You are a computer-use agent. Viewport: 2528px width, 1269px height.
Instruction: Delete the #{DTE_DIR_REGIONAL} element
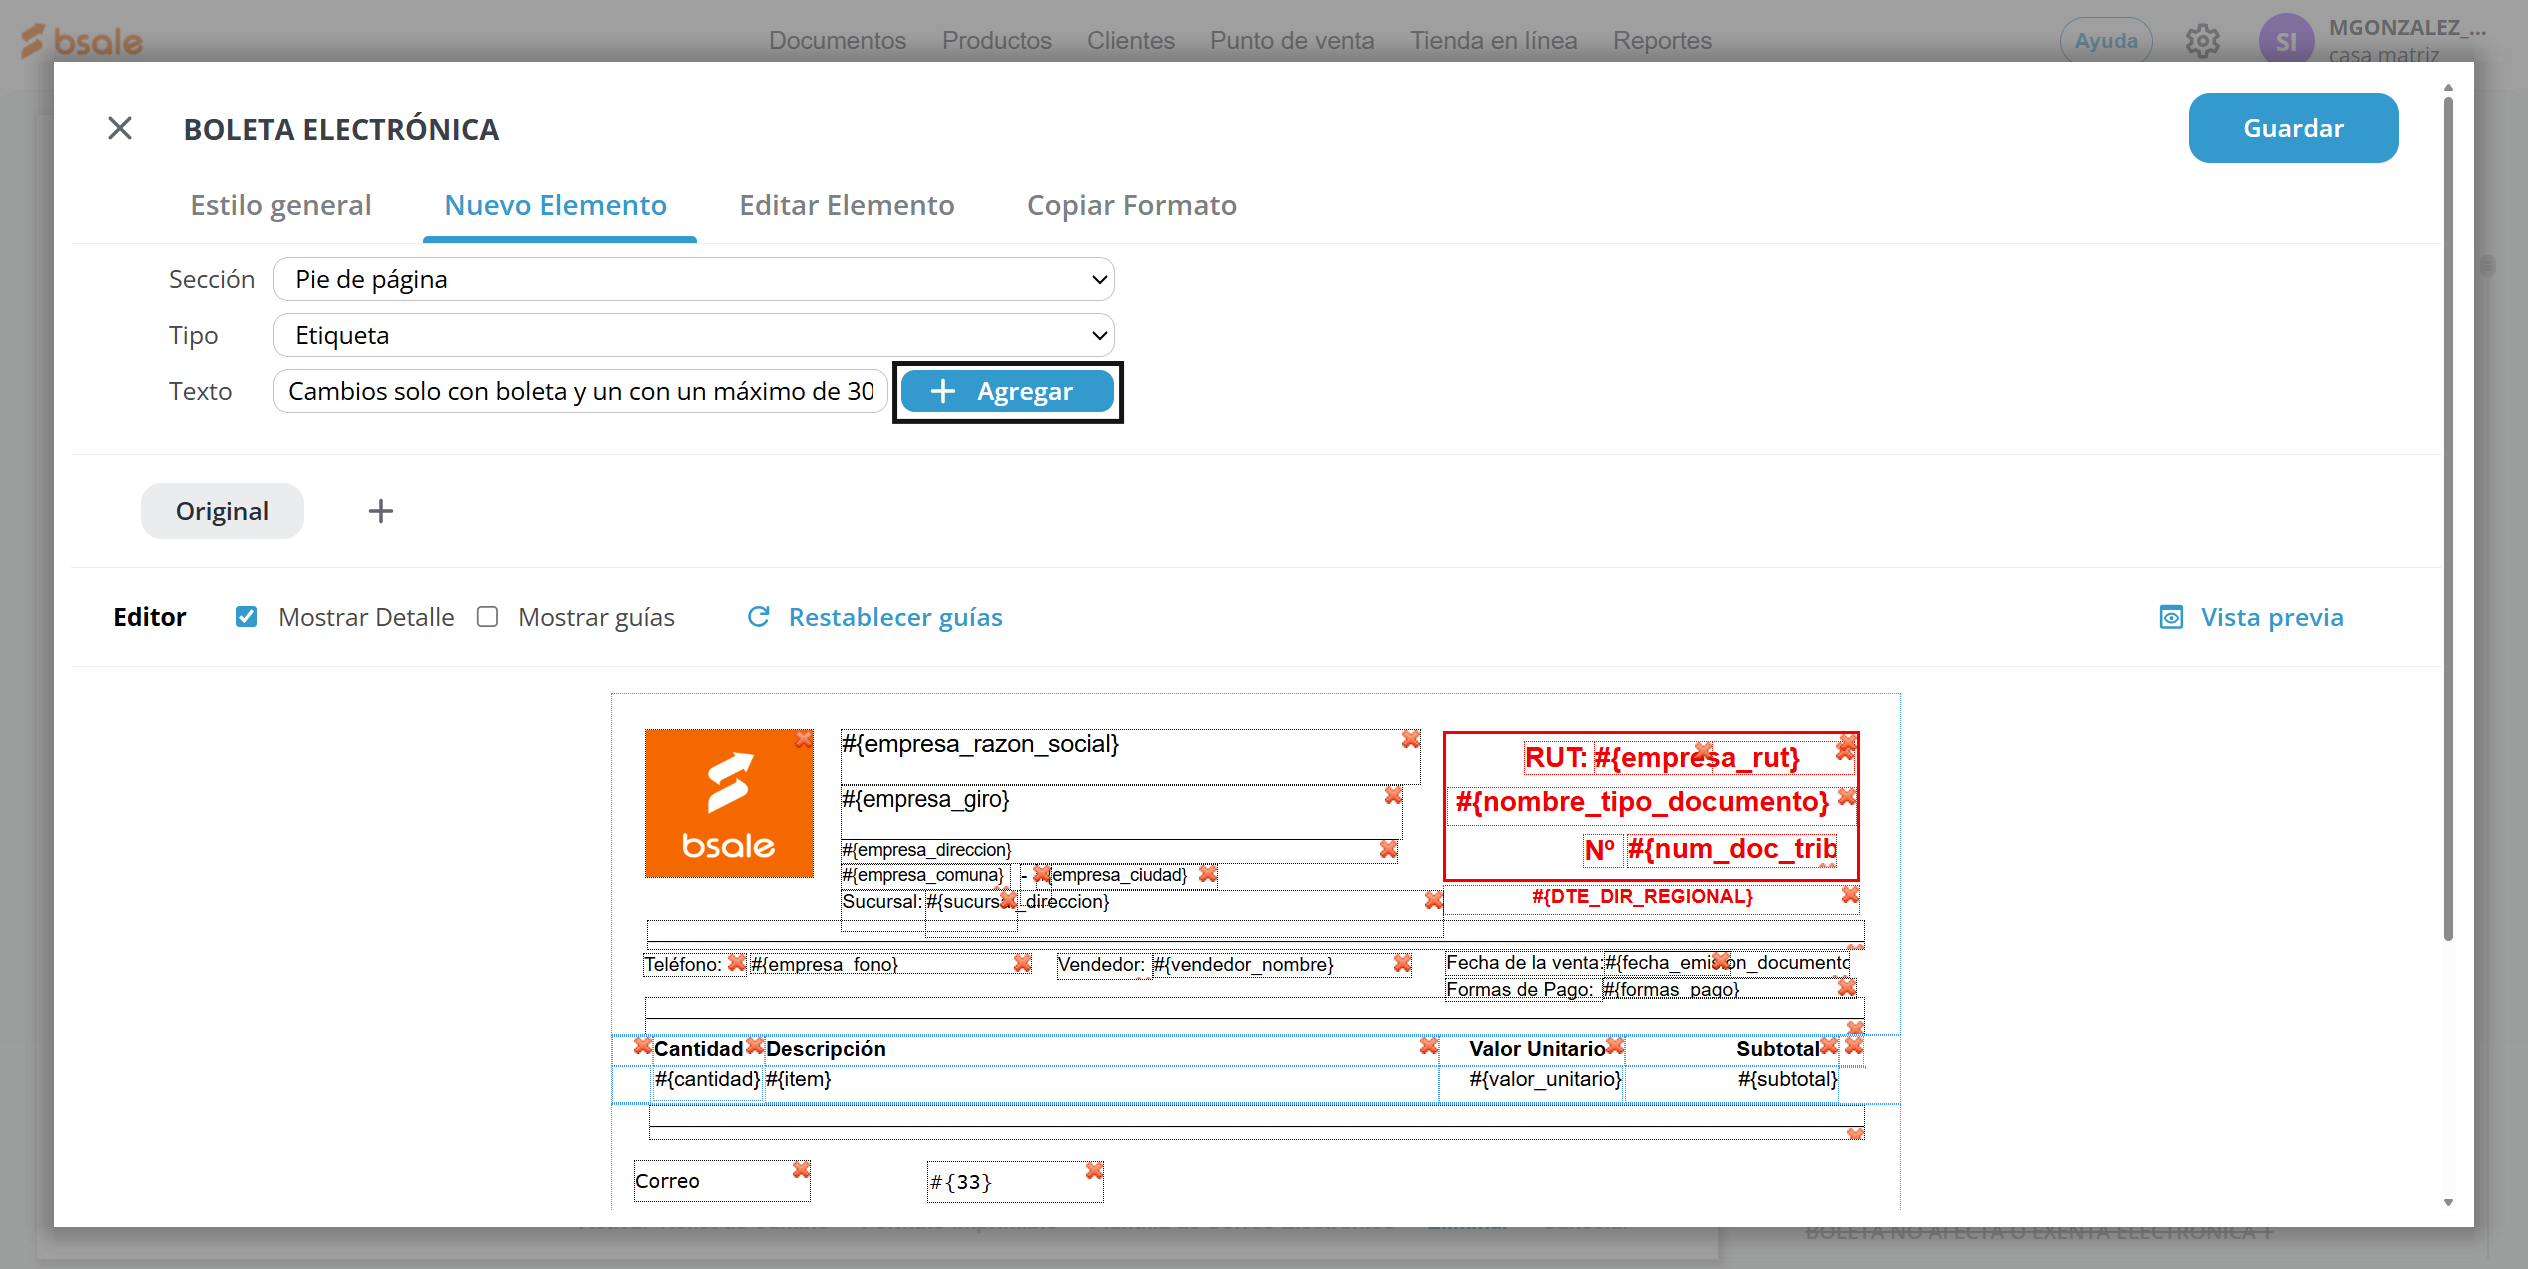pyautogui.click(x=1850, y=894)
